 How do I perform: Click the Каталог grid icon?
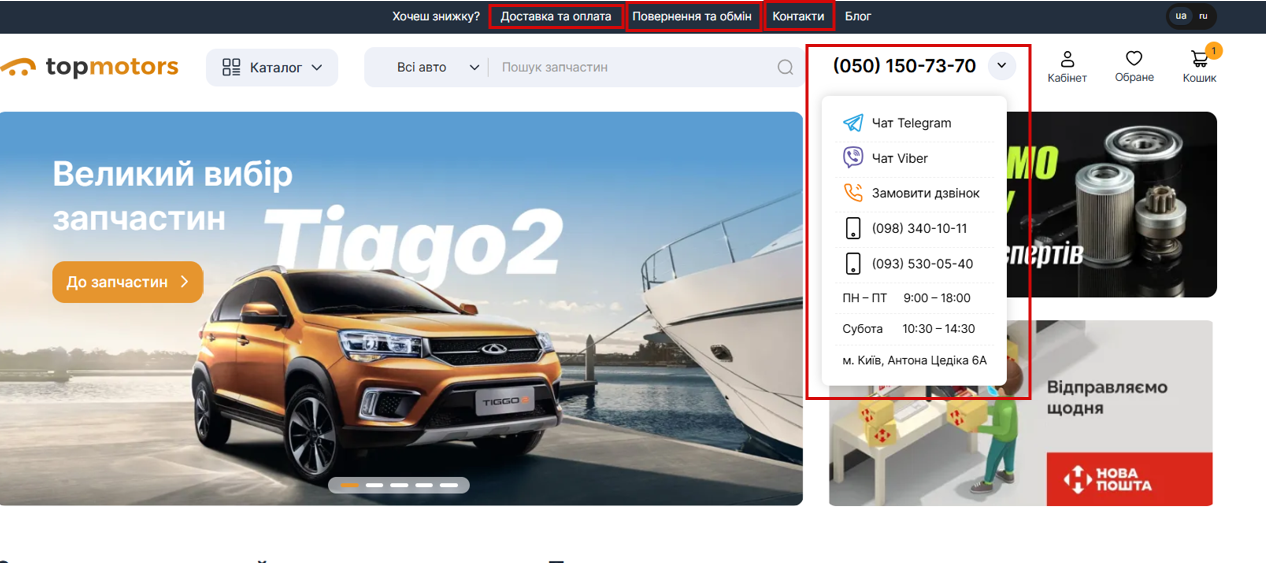coord(232,67)
